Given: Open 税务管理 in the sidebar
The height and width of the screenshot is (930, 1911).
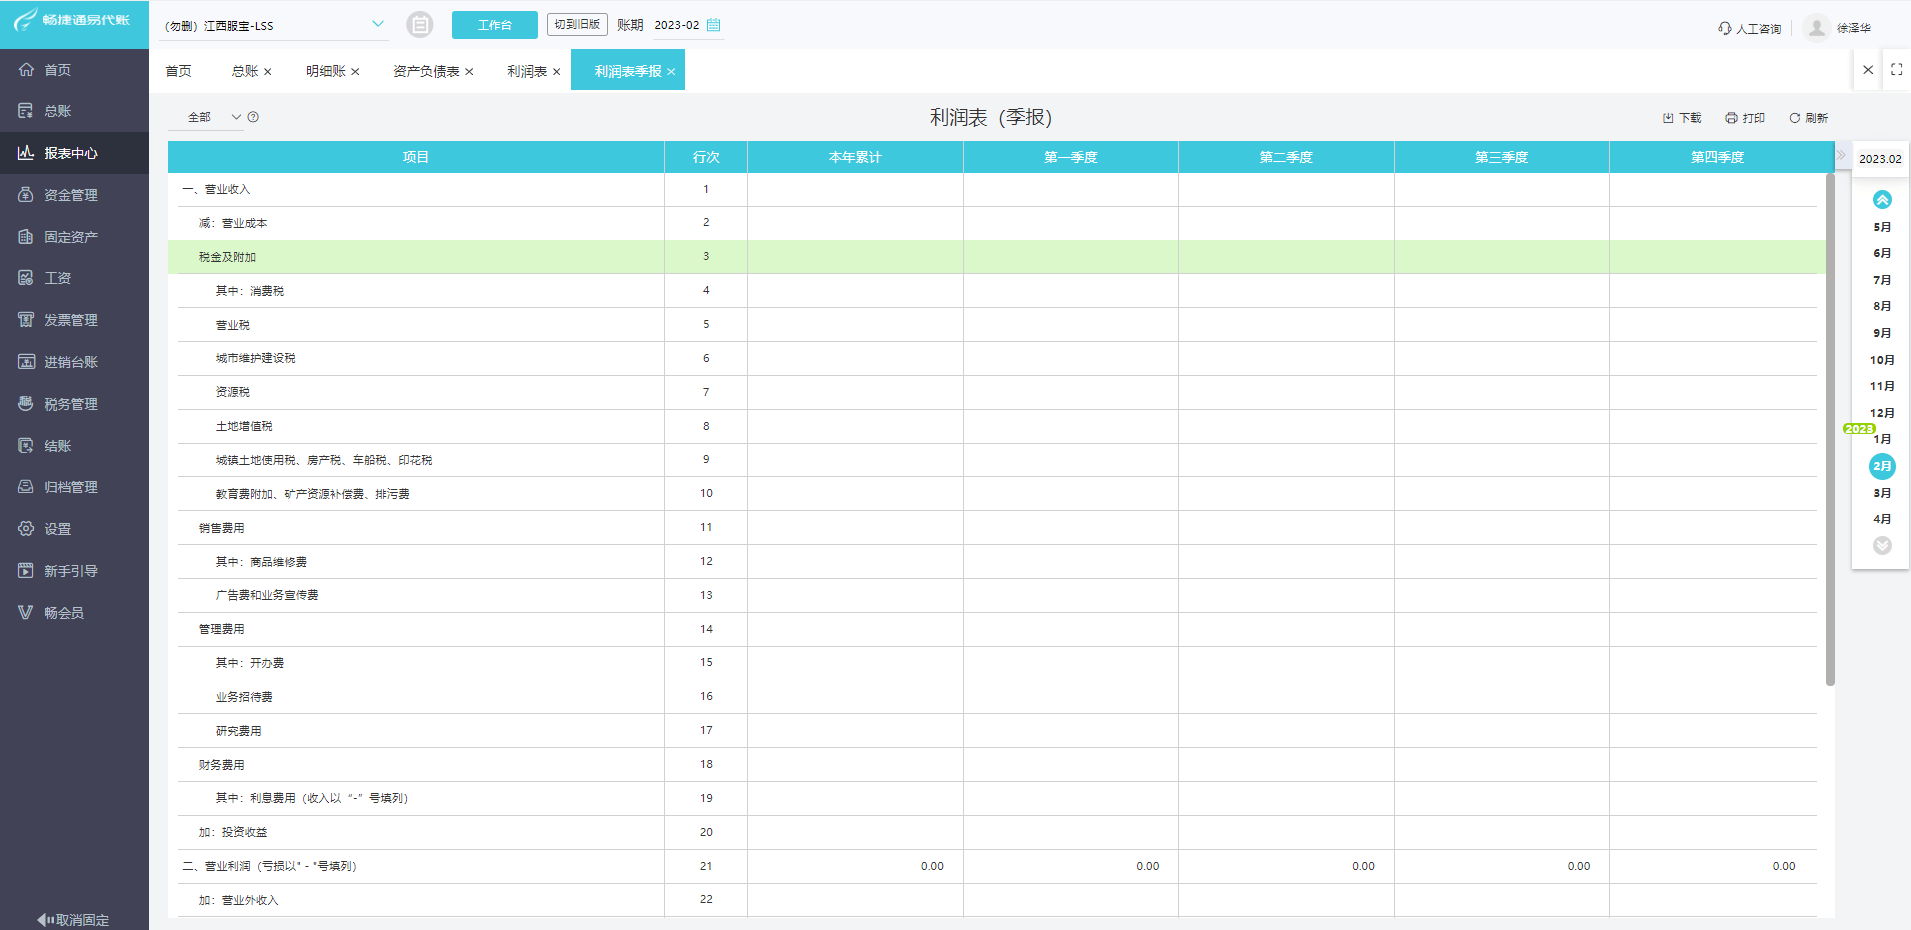Looking at the screenshot, I should pyautogui.click(x=70, y=404).
